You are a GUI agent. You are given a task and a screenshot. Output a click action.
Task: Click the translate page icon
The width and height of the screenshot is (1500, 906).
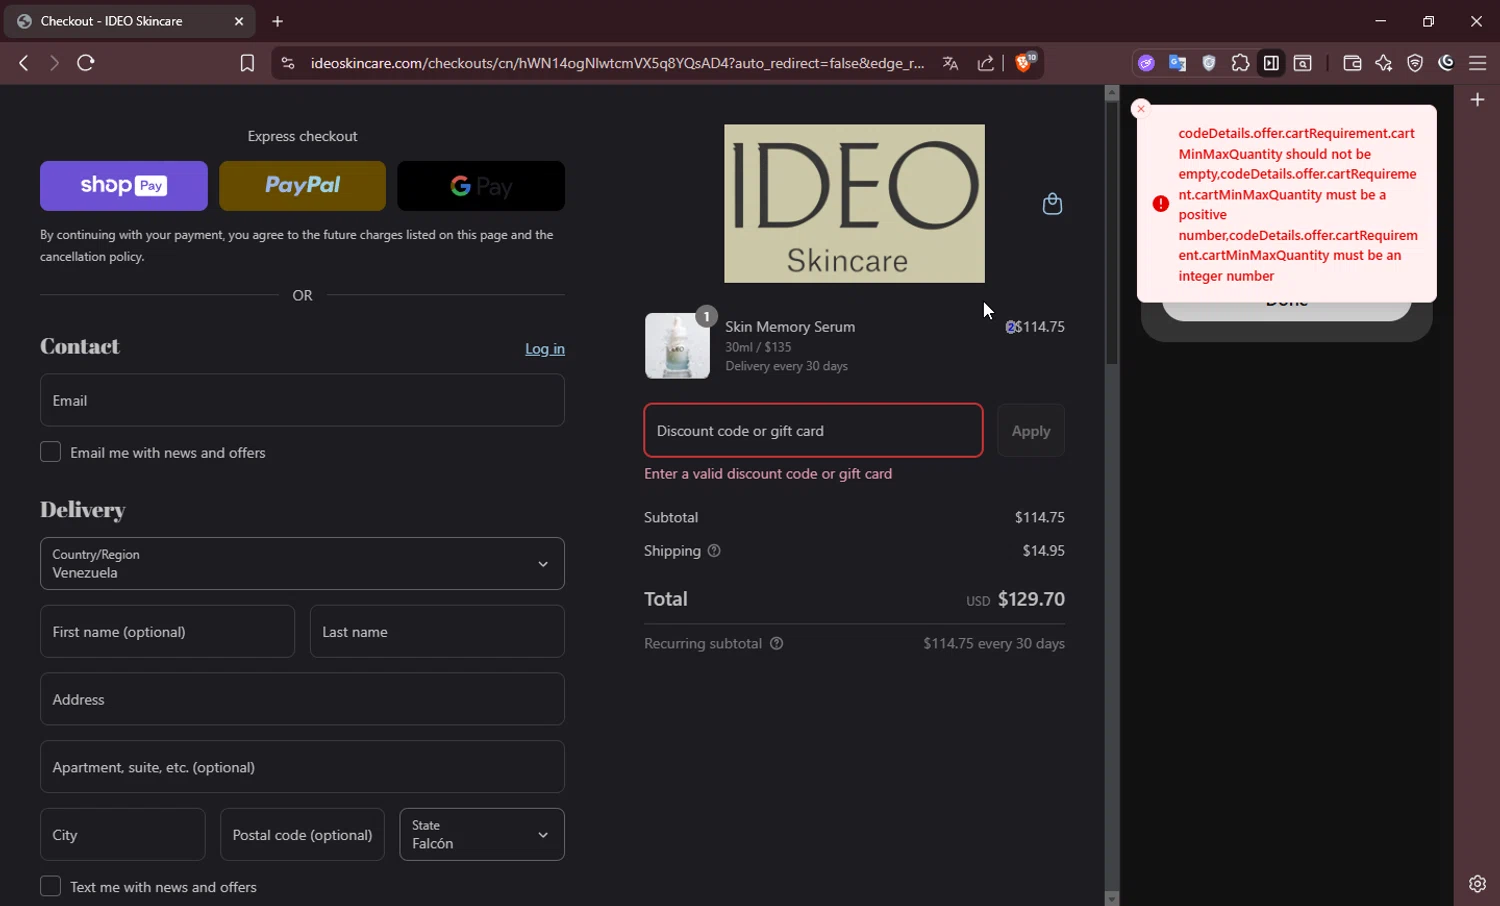tap(950, 63)
